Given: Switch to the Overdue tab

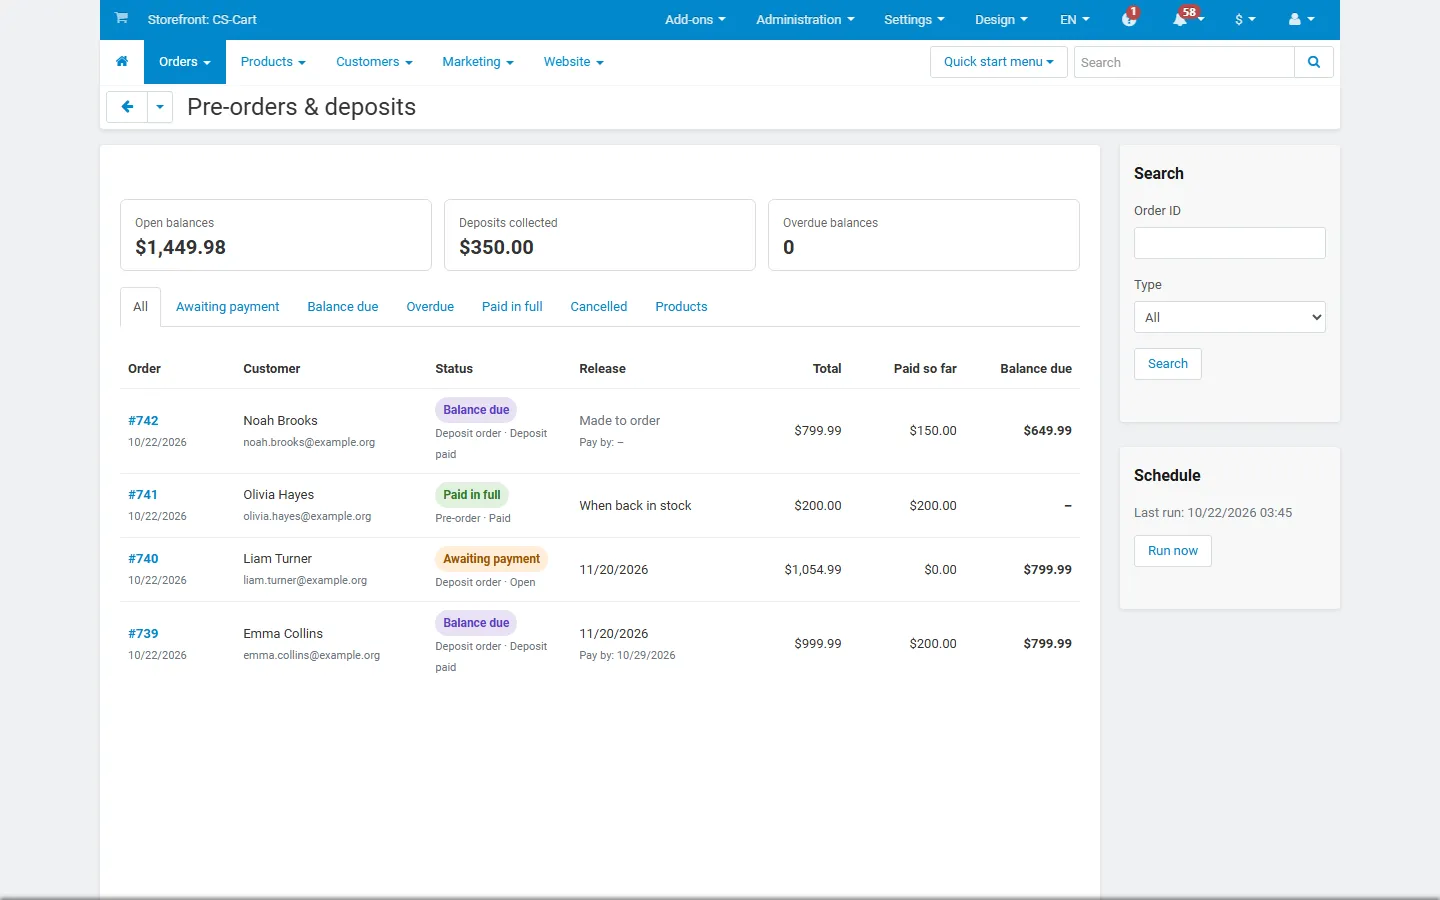Looking at the screenshot, I should [x=430, y=307].
